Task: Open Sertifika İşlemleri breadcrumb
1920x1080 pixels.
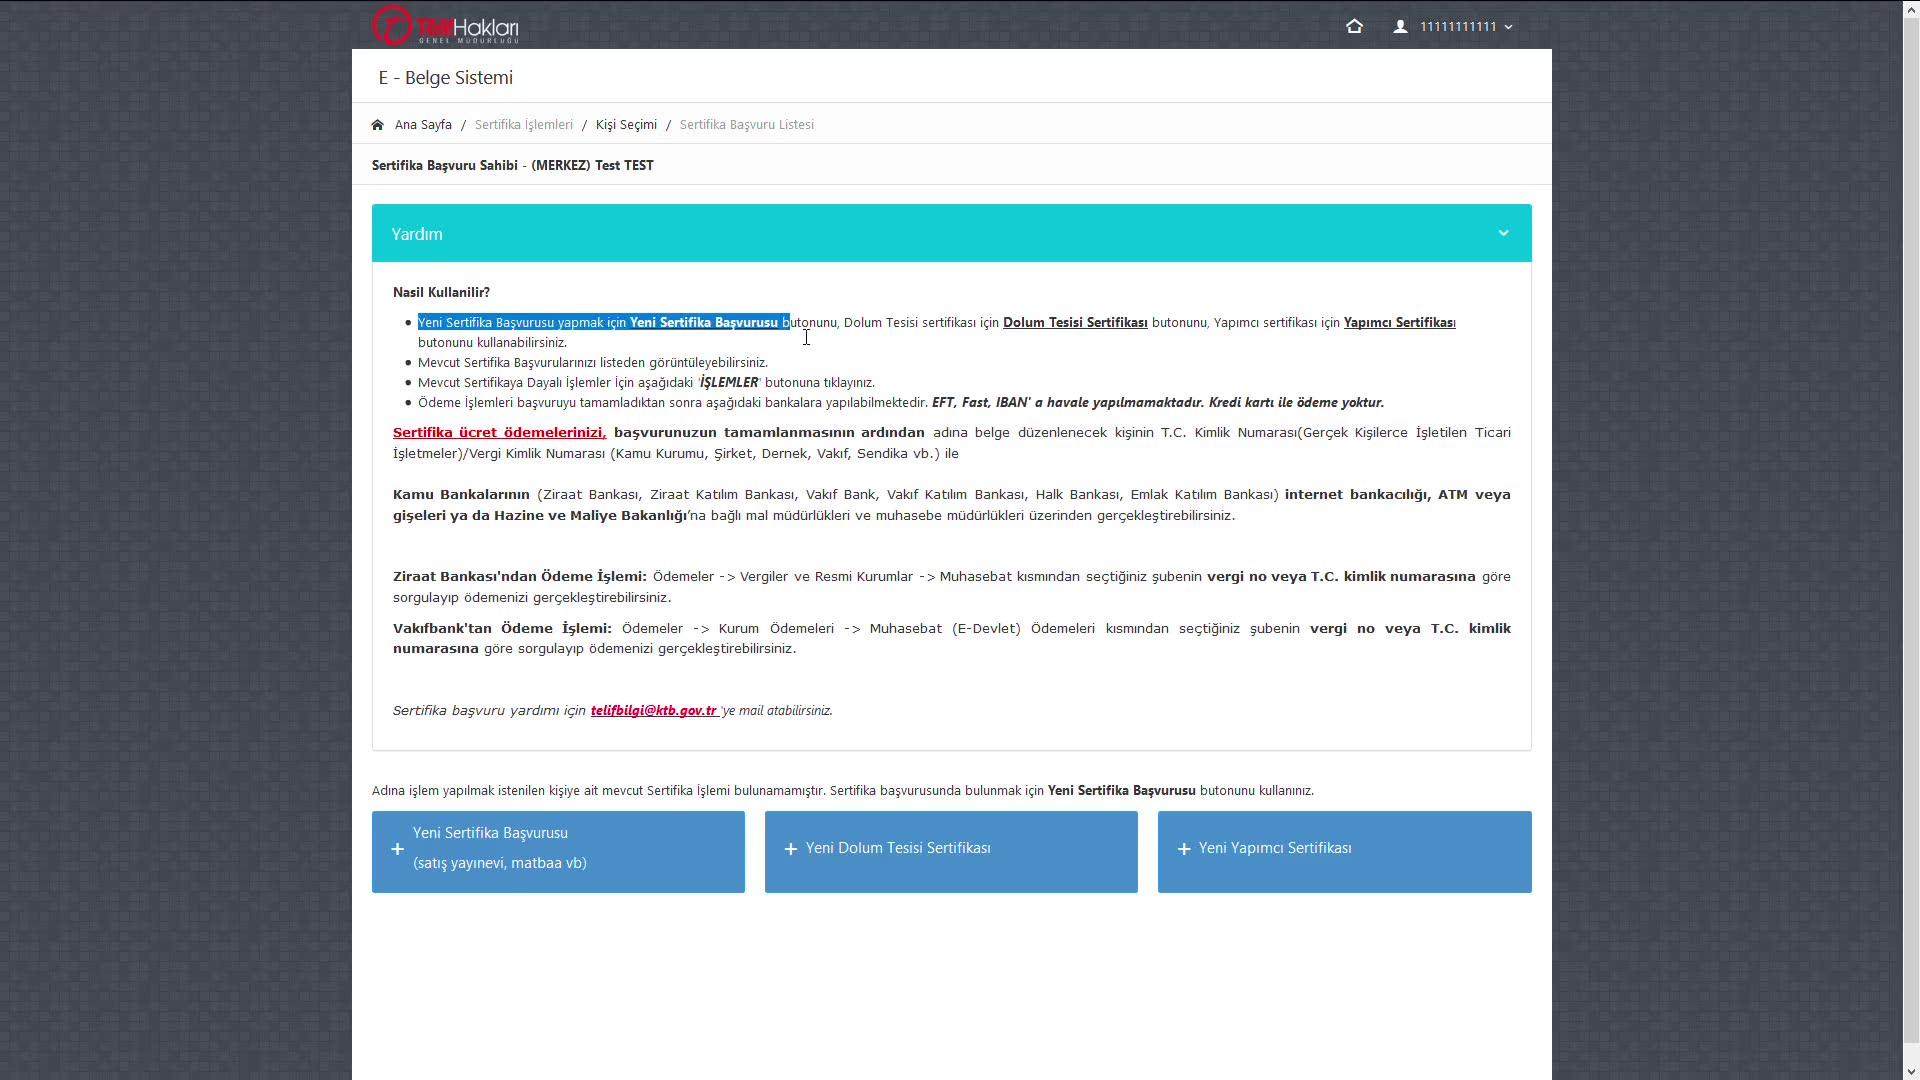Action: pos(523,125)
